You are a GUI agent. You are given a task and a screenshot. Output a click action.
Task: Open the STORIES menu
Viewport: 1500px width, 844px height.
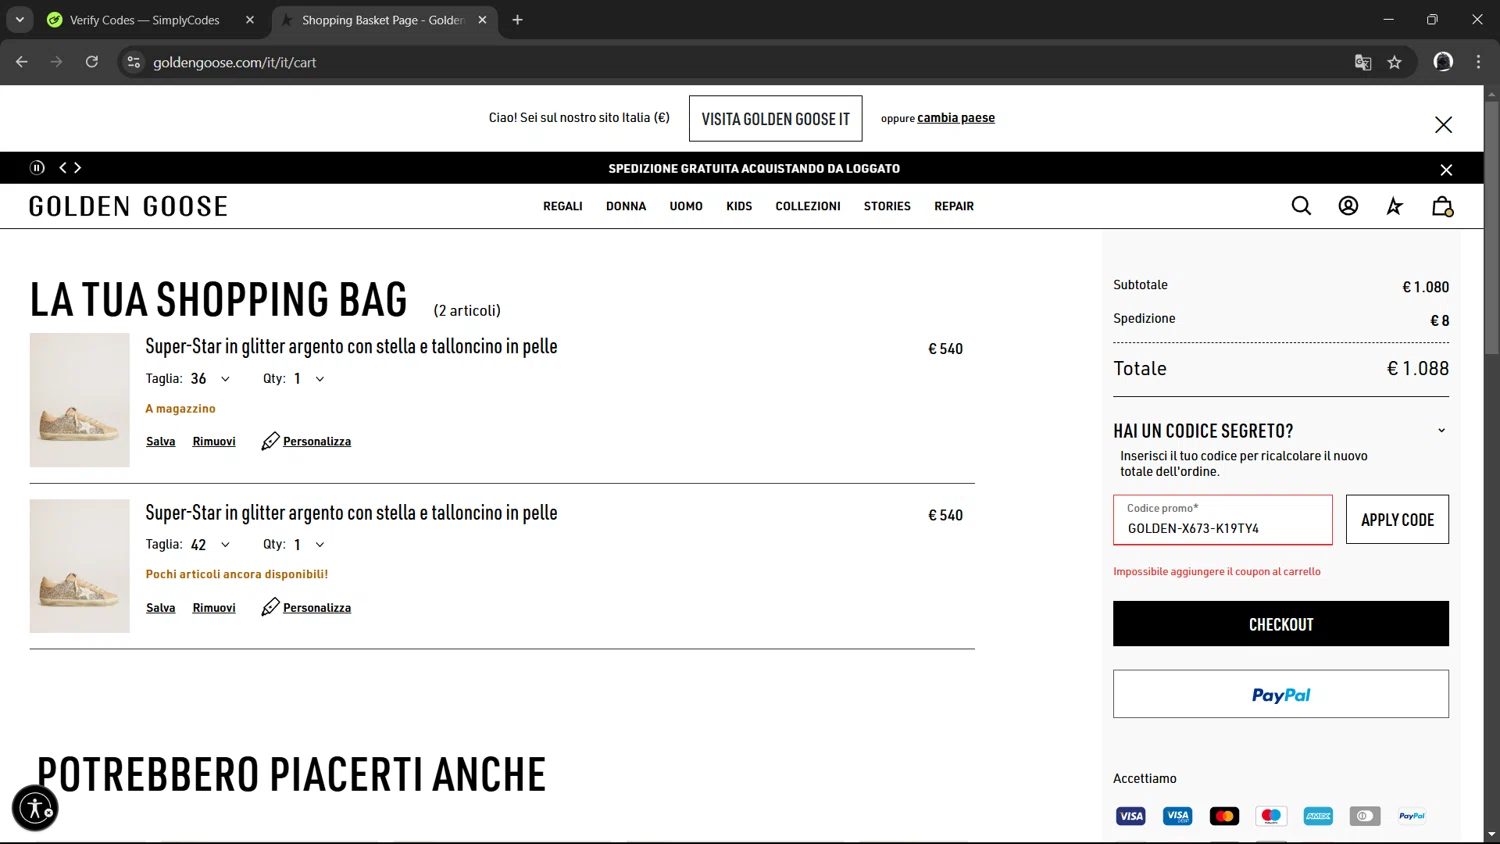coord(887,206)
